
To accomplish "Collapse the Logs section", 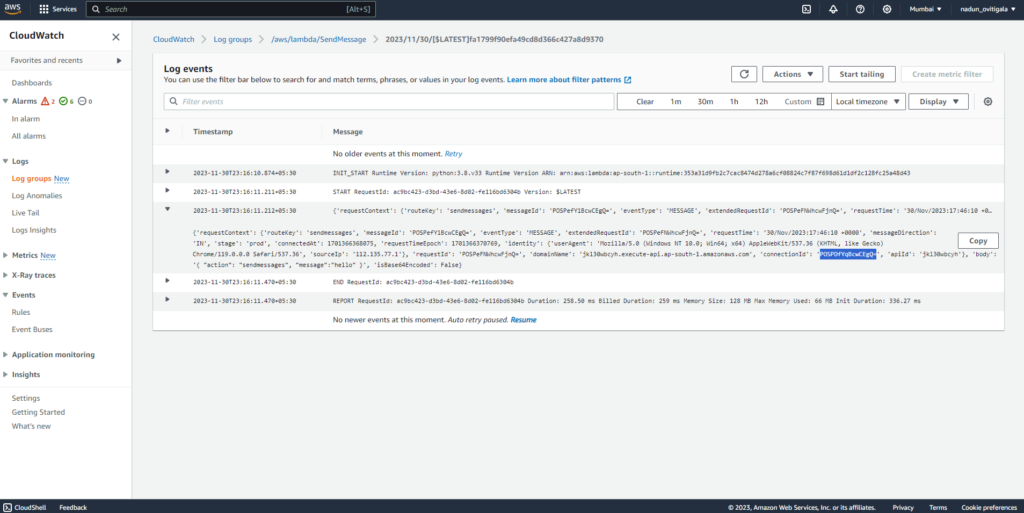I will (6, 161).
